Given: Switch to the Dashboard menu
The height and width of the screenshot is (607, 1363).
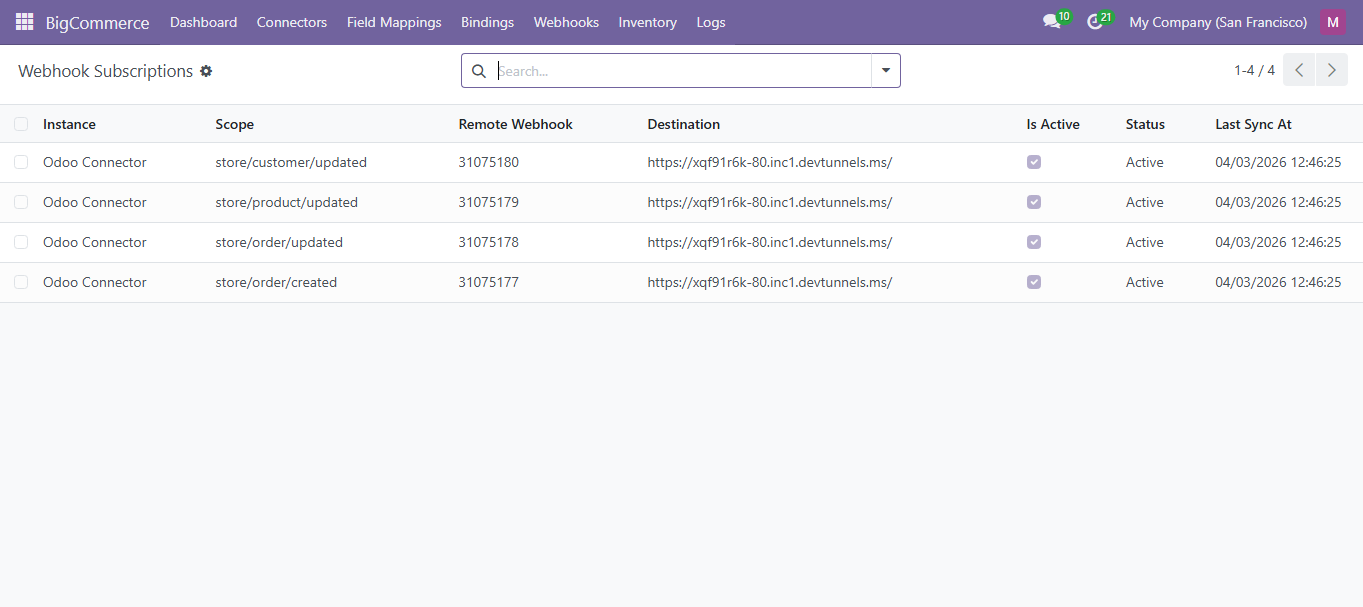Looking at the screenshot, I should (203, 22).
